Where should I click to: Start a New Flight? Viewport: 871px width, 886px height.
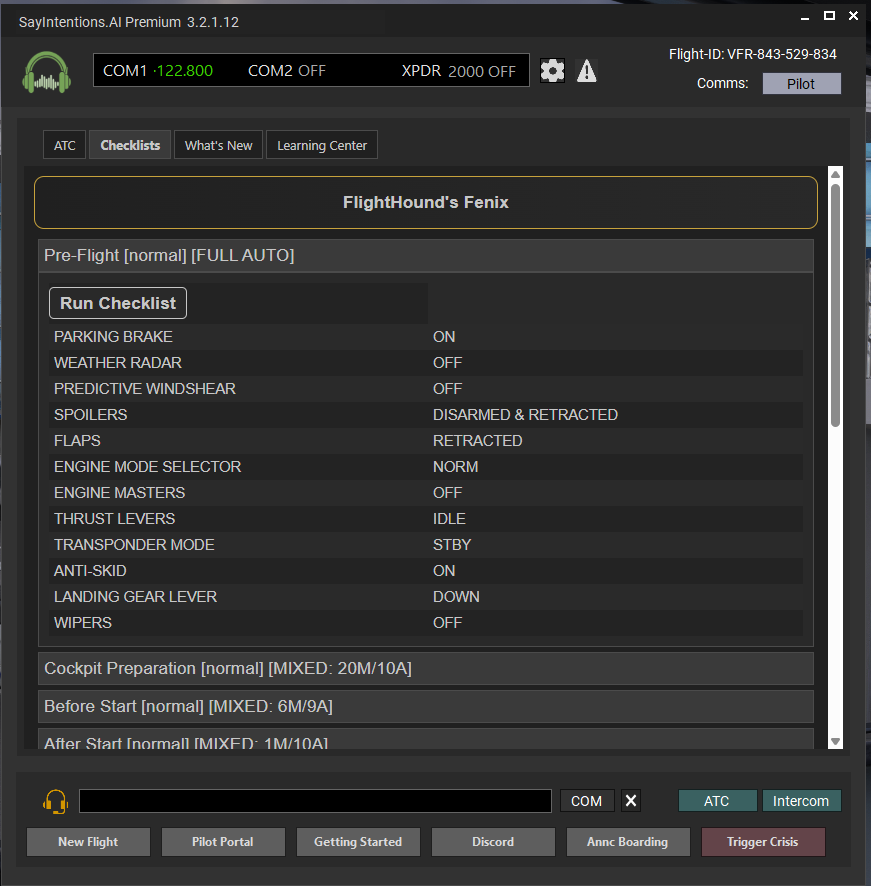[x=88, y=842]
